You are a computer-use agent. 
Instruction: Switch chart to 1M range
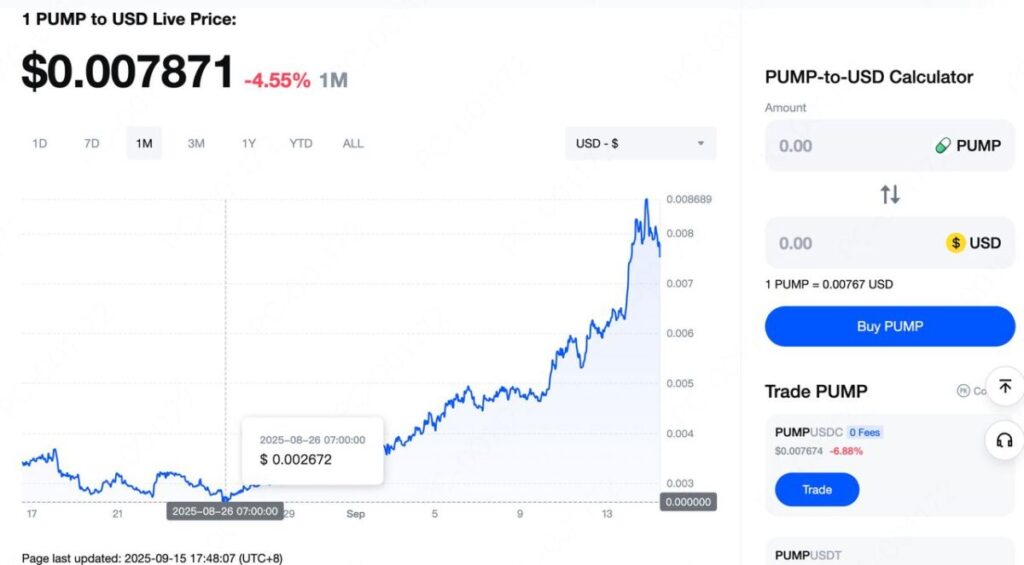pos(144,143)
